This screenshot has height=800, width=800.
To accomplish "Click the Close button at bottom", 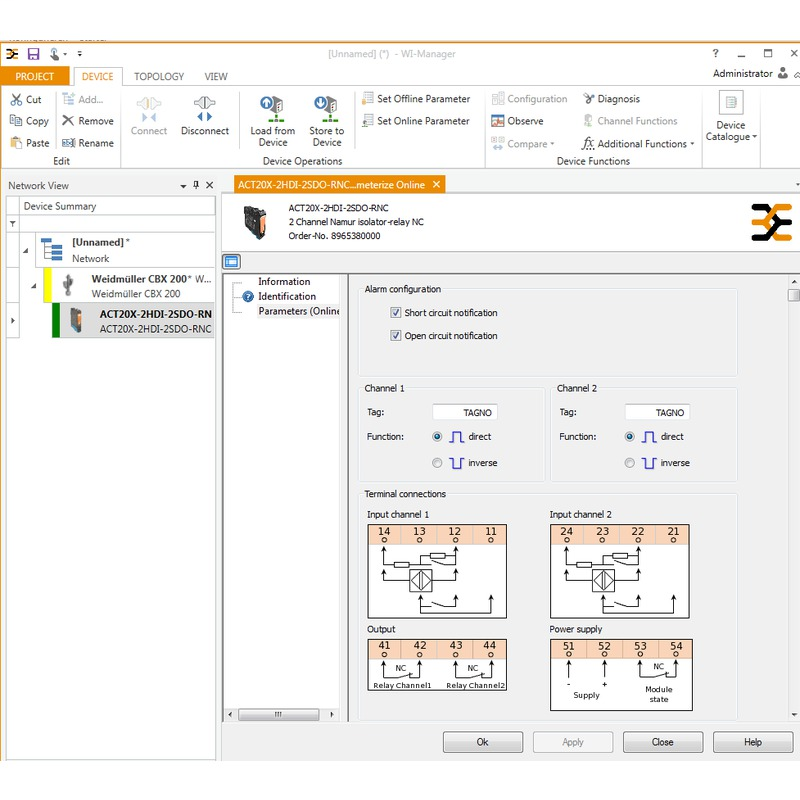I will pos(663,742).
